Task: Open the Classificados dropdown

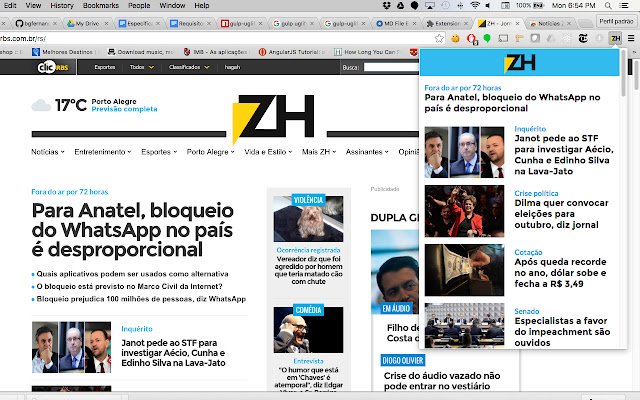Action: (x=189, y=67)
